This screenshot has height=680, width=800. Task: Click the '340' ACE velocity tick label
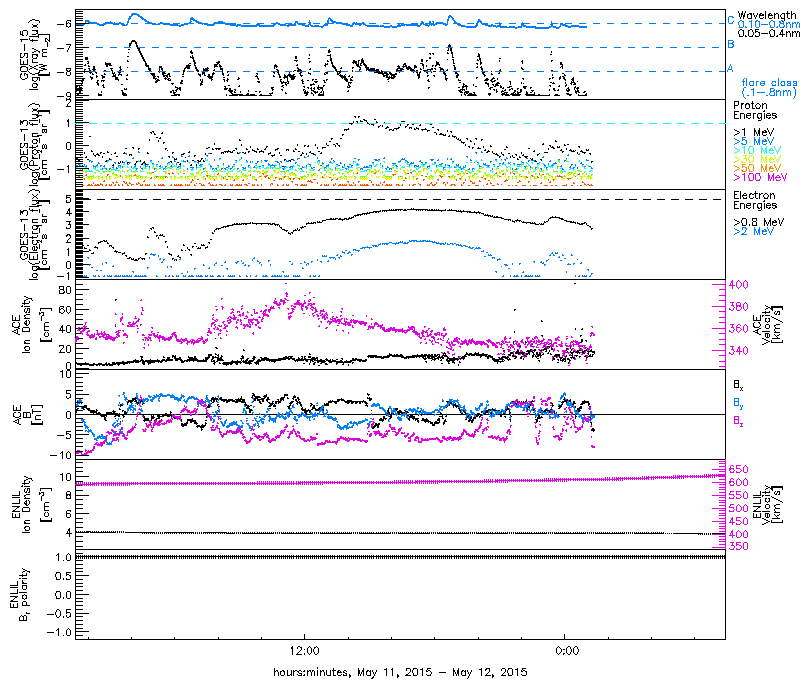pyautogui.click(x=738, y=350)
